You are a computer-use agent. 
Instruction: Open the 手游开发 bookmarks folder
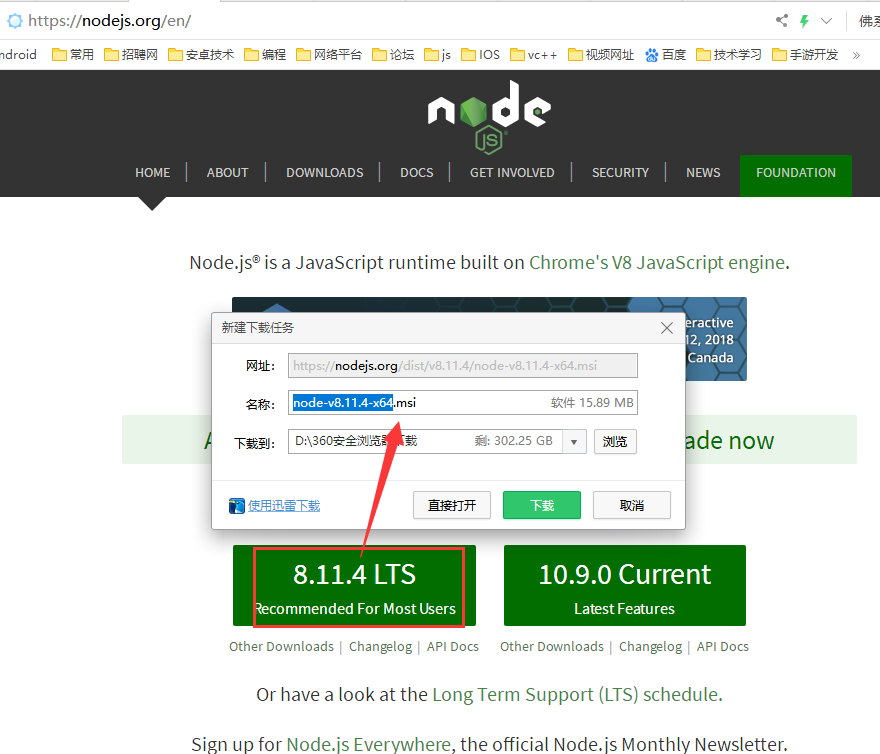(805, 54)
